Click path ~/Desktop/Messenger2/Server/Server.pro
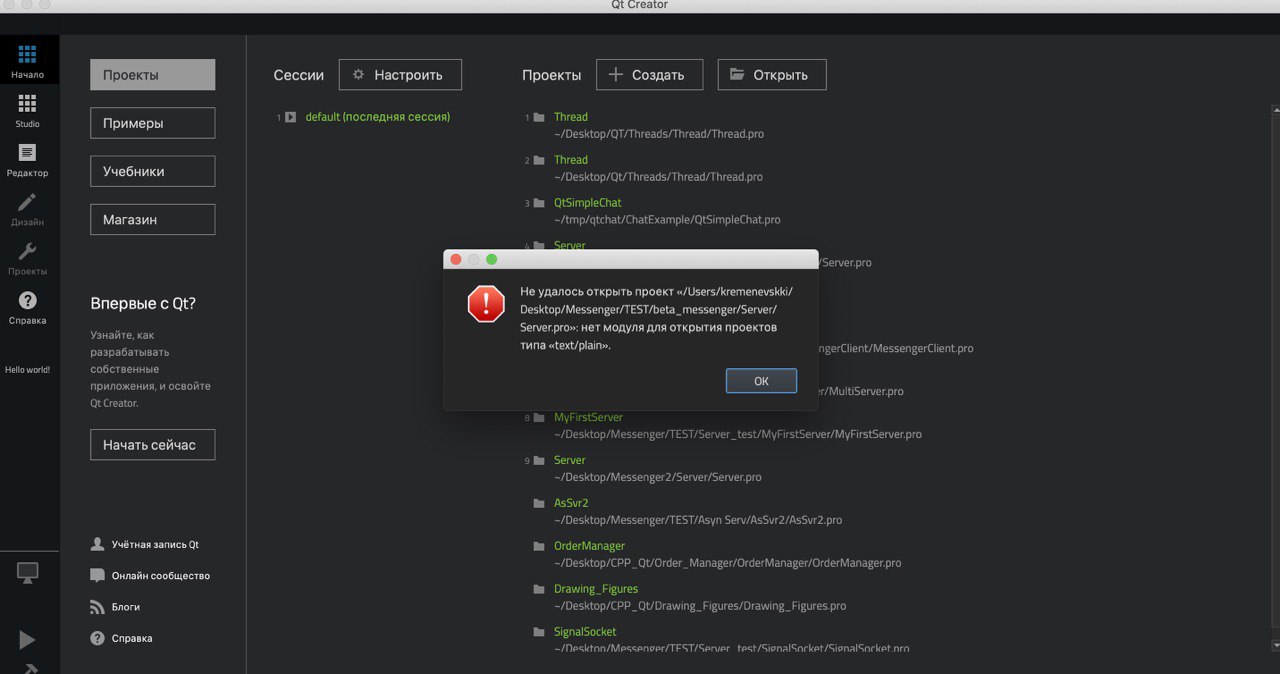The height and width of the screenshot is (674, 1280). pos(658,477)
